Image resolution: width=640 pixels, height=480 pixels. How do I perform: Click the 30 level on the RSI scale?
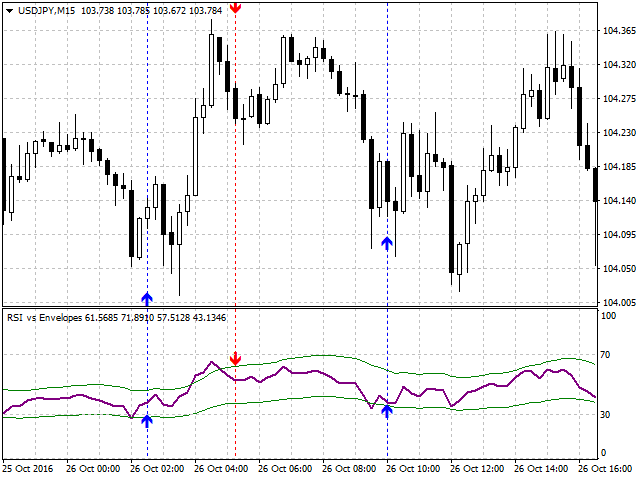[606, 415]
